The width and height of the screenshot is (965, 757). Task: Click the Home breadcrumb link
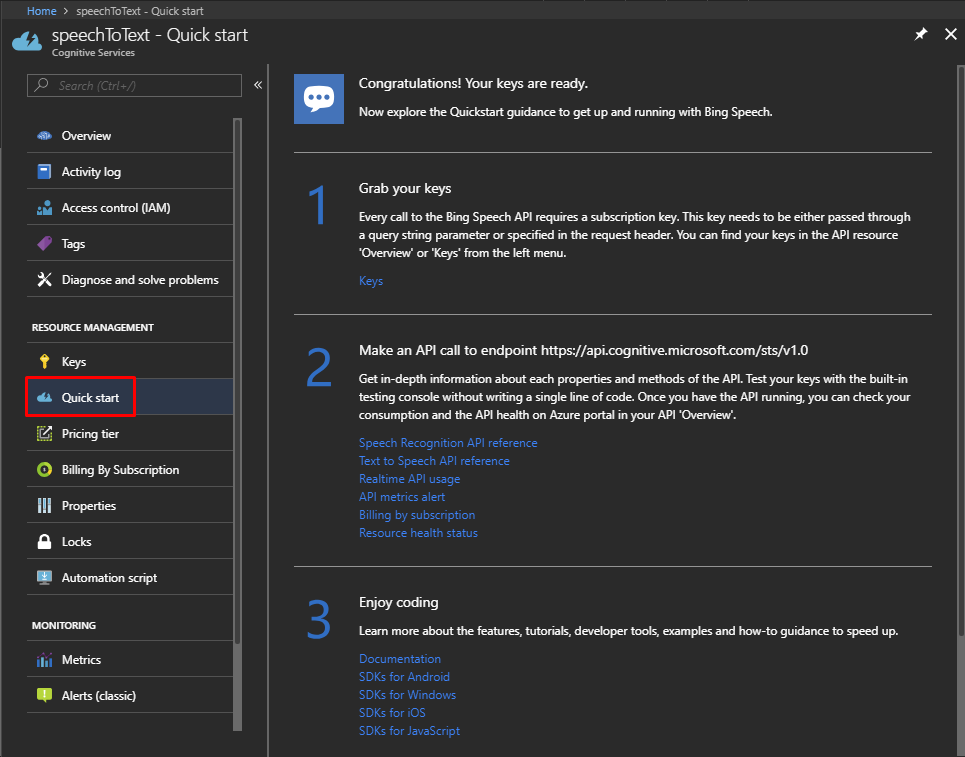41,10
